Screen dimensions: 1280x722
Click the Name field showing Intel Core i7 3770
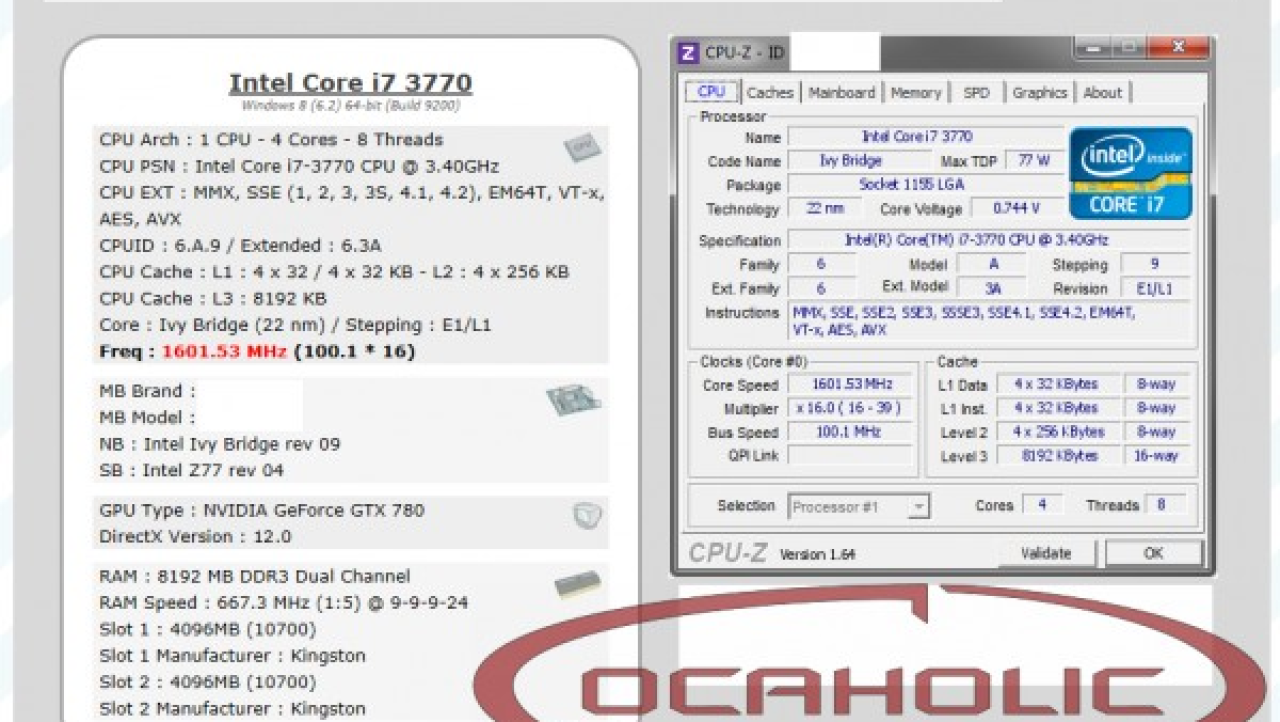click(x=924, y=137)
